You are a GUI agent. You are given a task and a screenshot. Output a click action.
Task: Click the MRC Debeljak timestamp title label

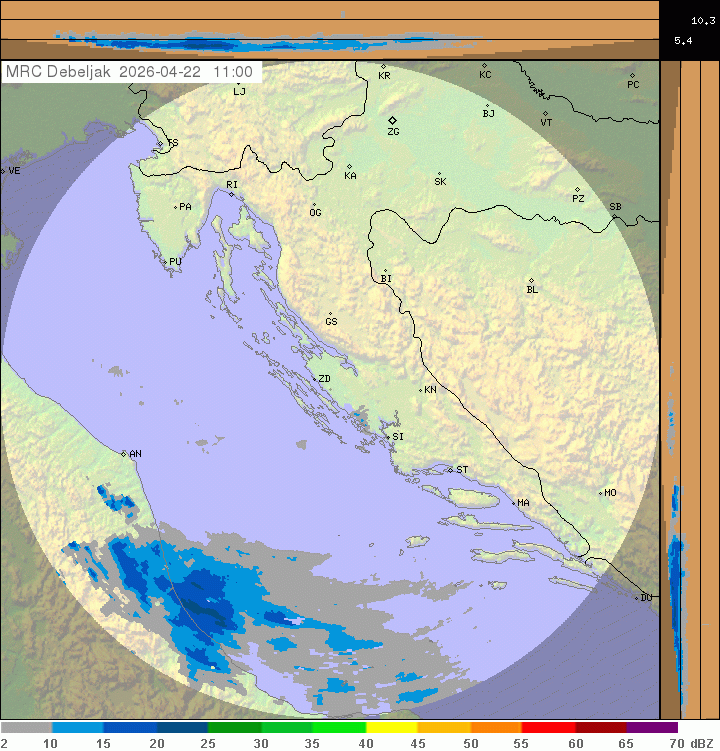[132, 72]
